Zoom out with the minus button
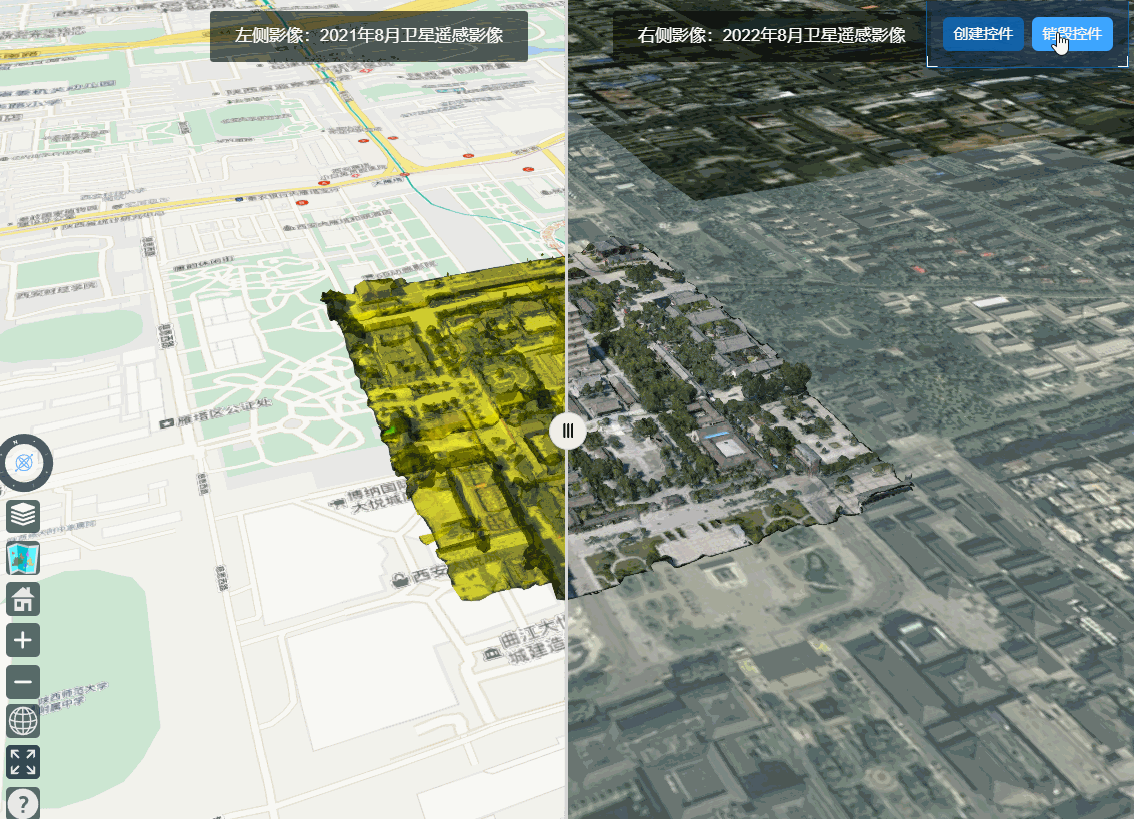 coord(23,682)
